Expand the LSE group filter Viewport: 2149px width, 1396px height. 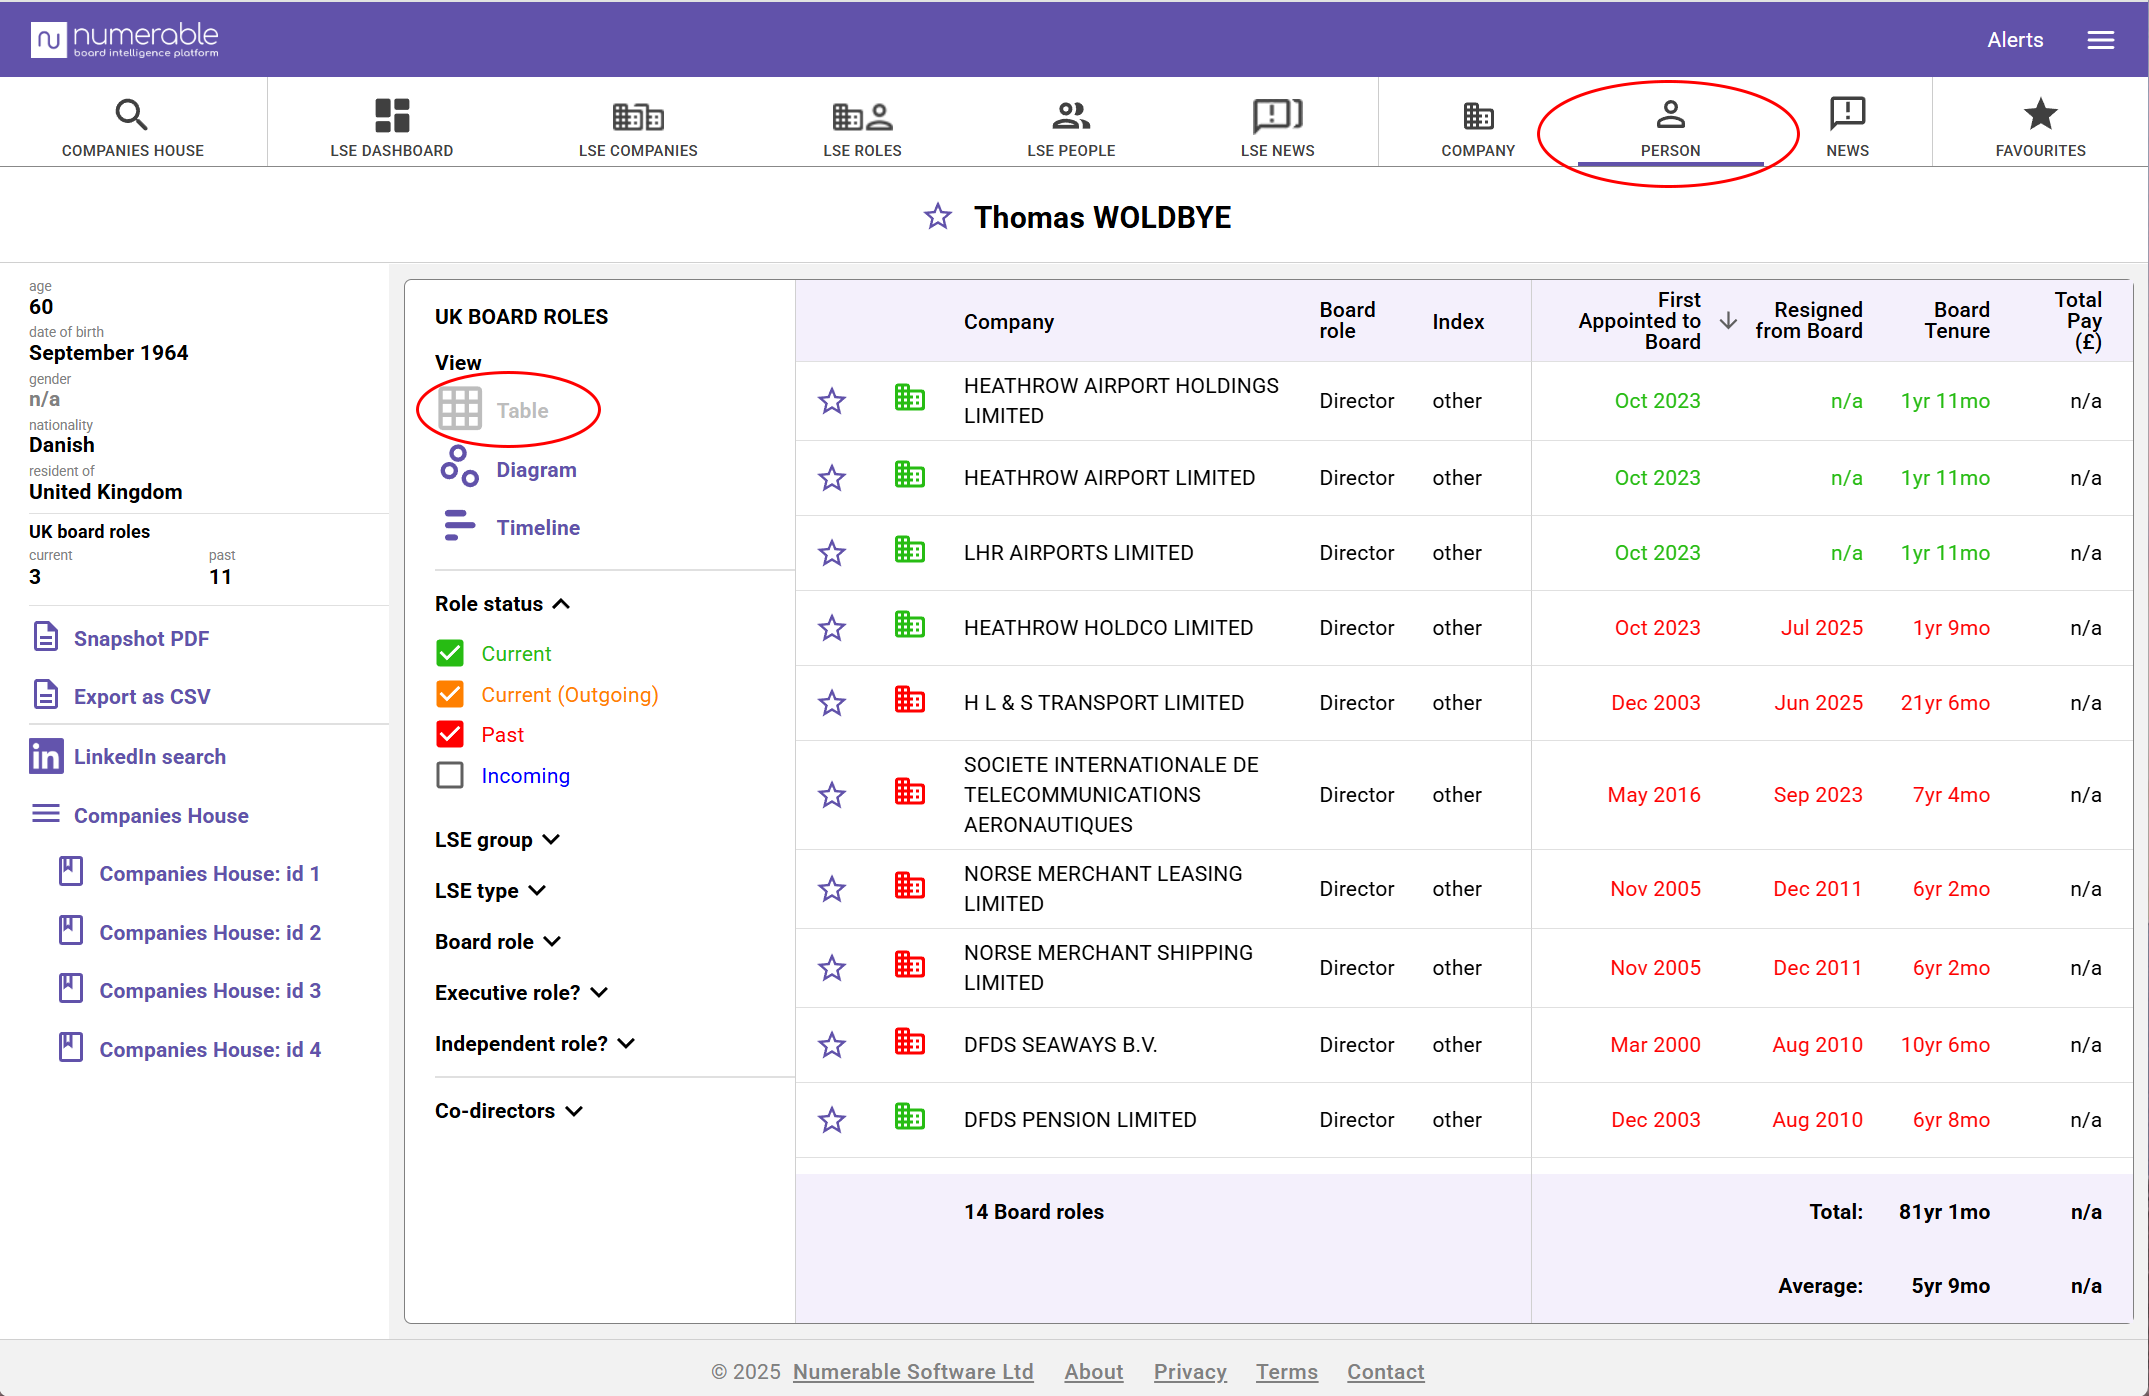pyautogui.click(x=497, y=840)
